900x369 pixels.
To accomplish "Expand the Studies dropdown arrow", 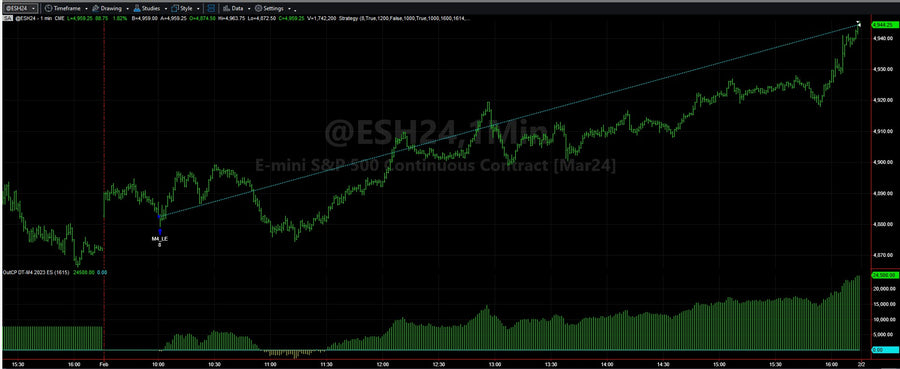I will click(165, 9).
